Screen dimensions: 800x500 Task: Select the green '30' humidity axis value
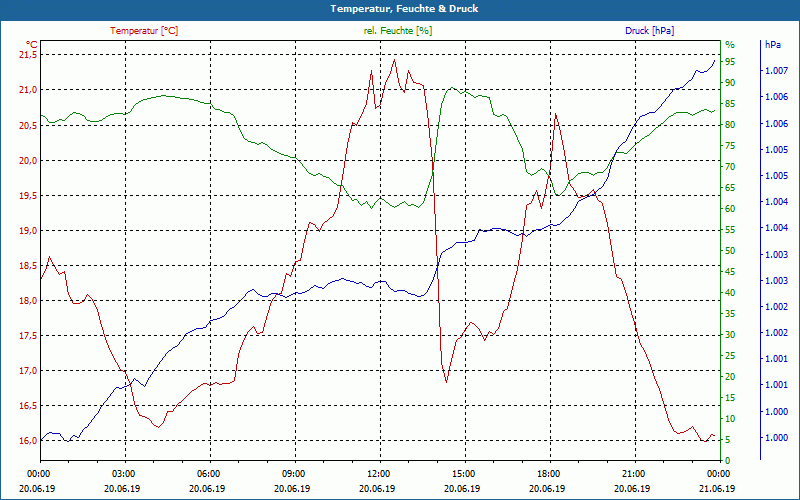(x=730, y=335)
